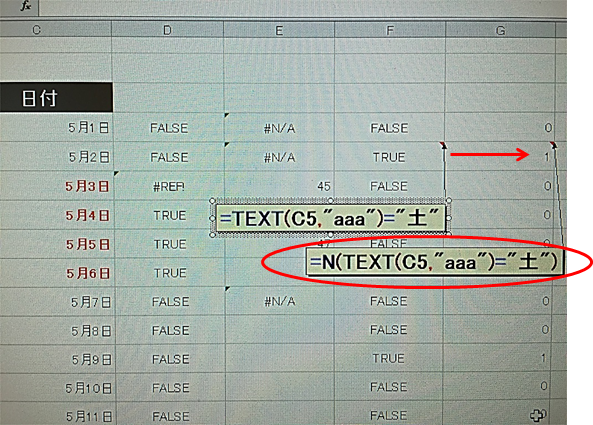Click the column D FALSE cell for 5月7日
This screenshot has width=593, height=425.
170,301
